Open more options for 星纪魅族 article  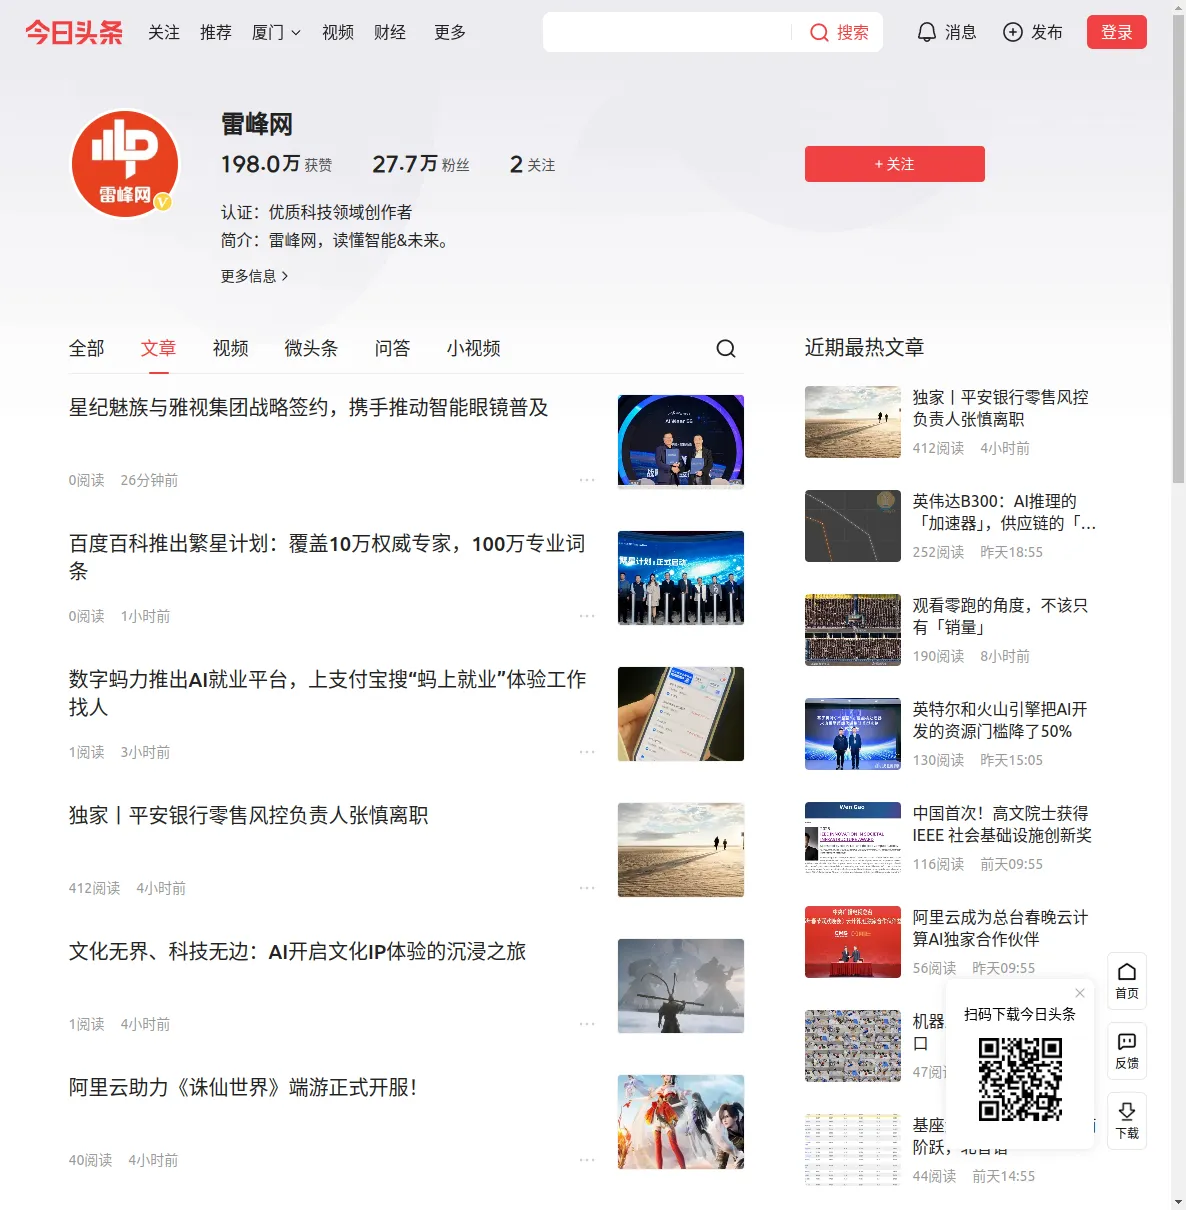pos(587,480)
